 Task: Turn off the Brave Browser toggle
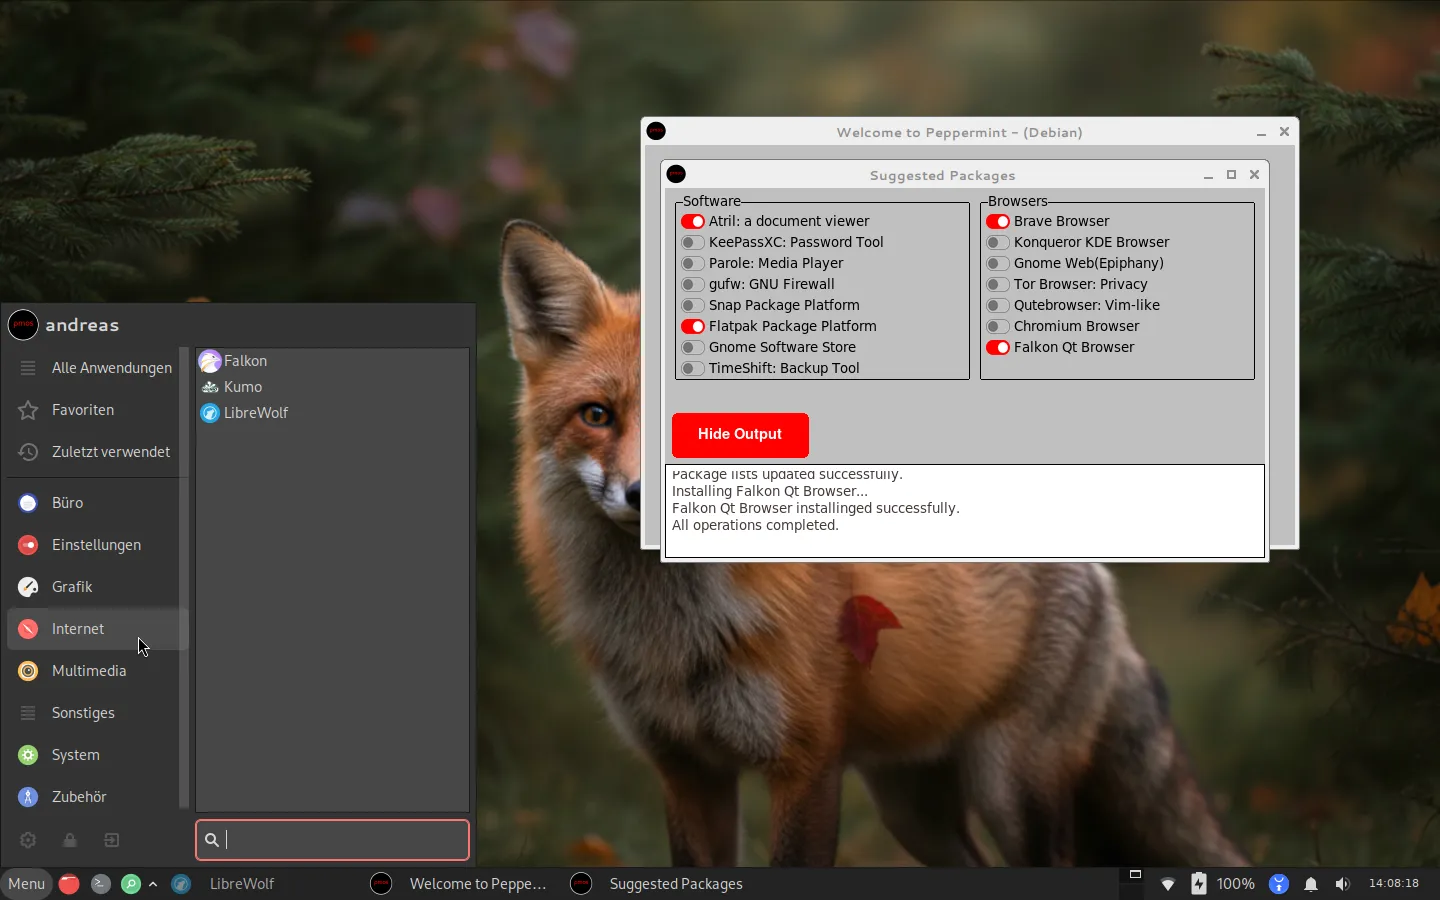click(997, 221)
